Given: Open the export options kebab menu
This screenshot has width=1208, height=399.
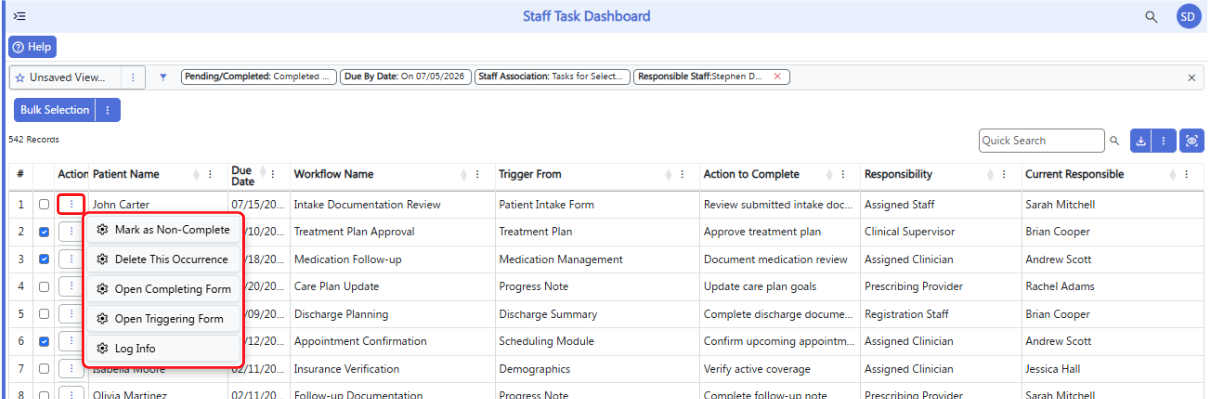Looking at the screenshot, I should coord(1163,141).
